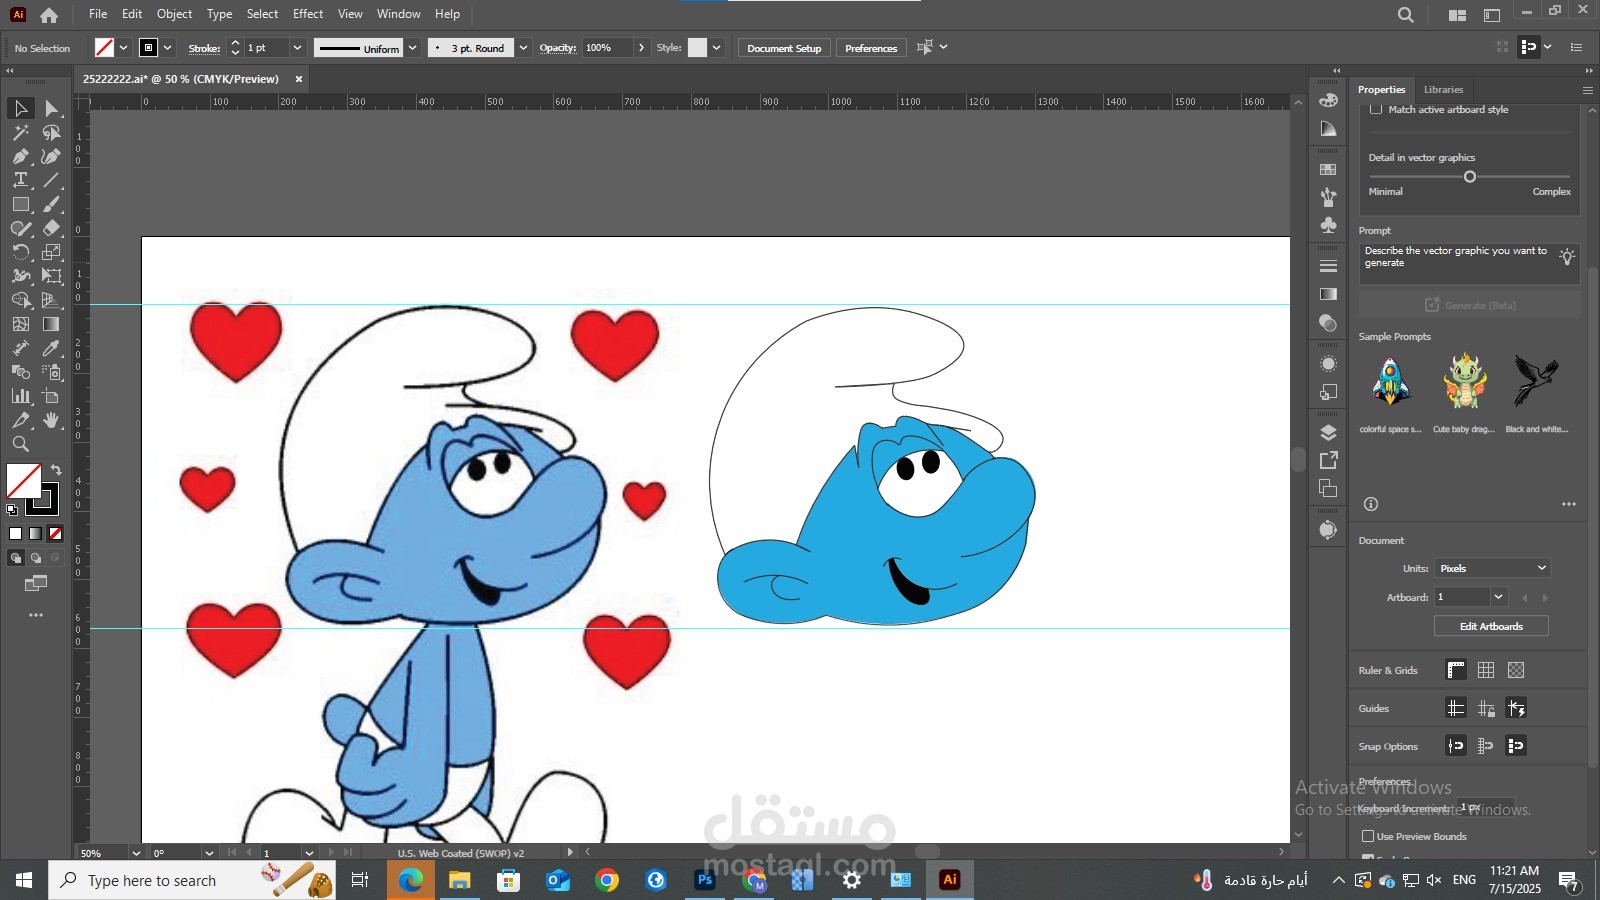
Task: Swap fill and stroke colors
Action: 56,469
